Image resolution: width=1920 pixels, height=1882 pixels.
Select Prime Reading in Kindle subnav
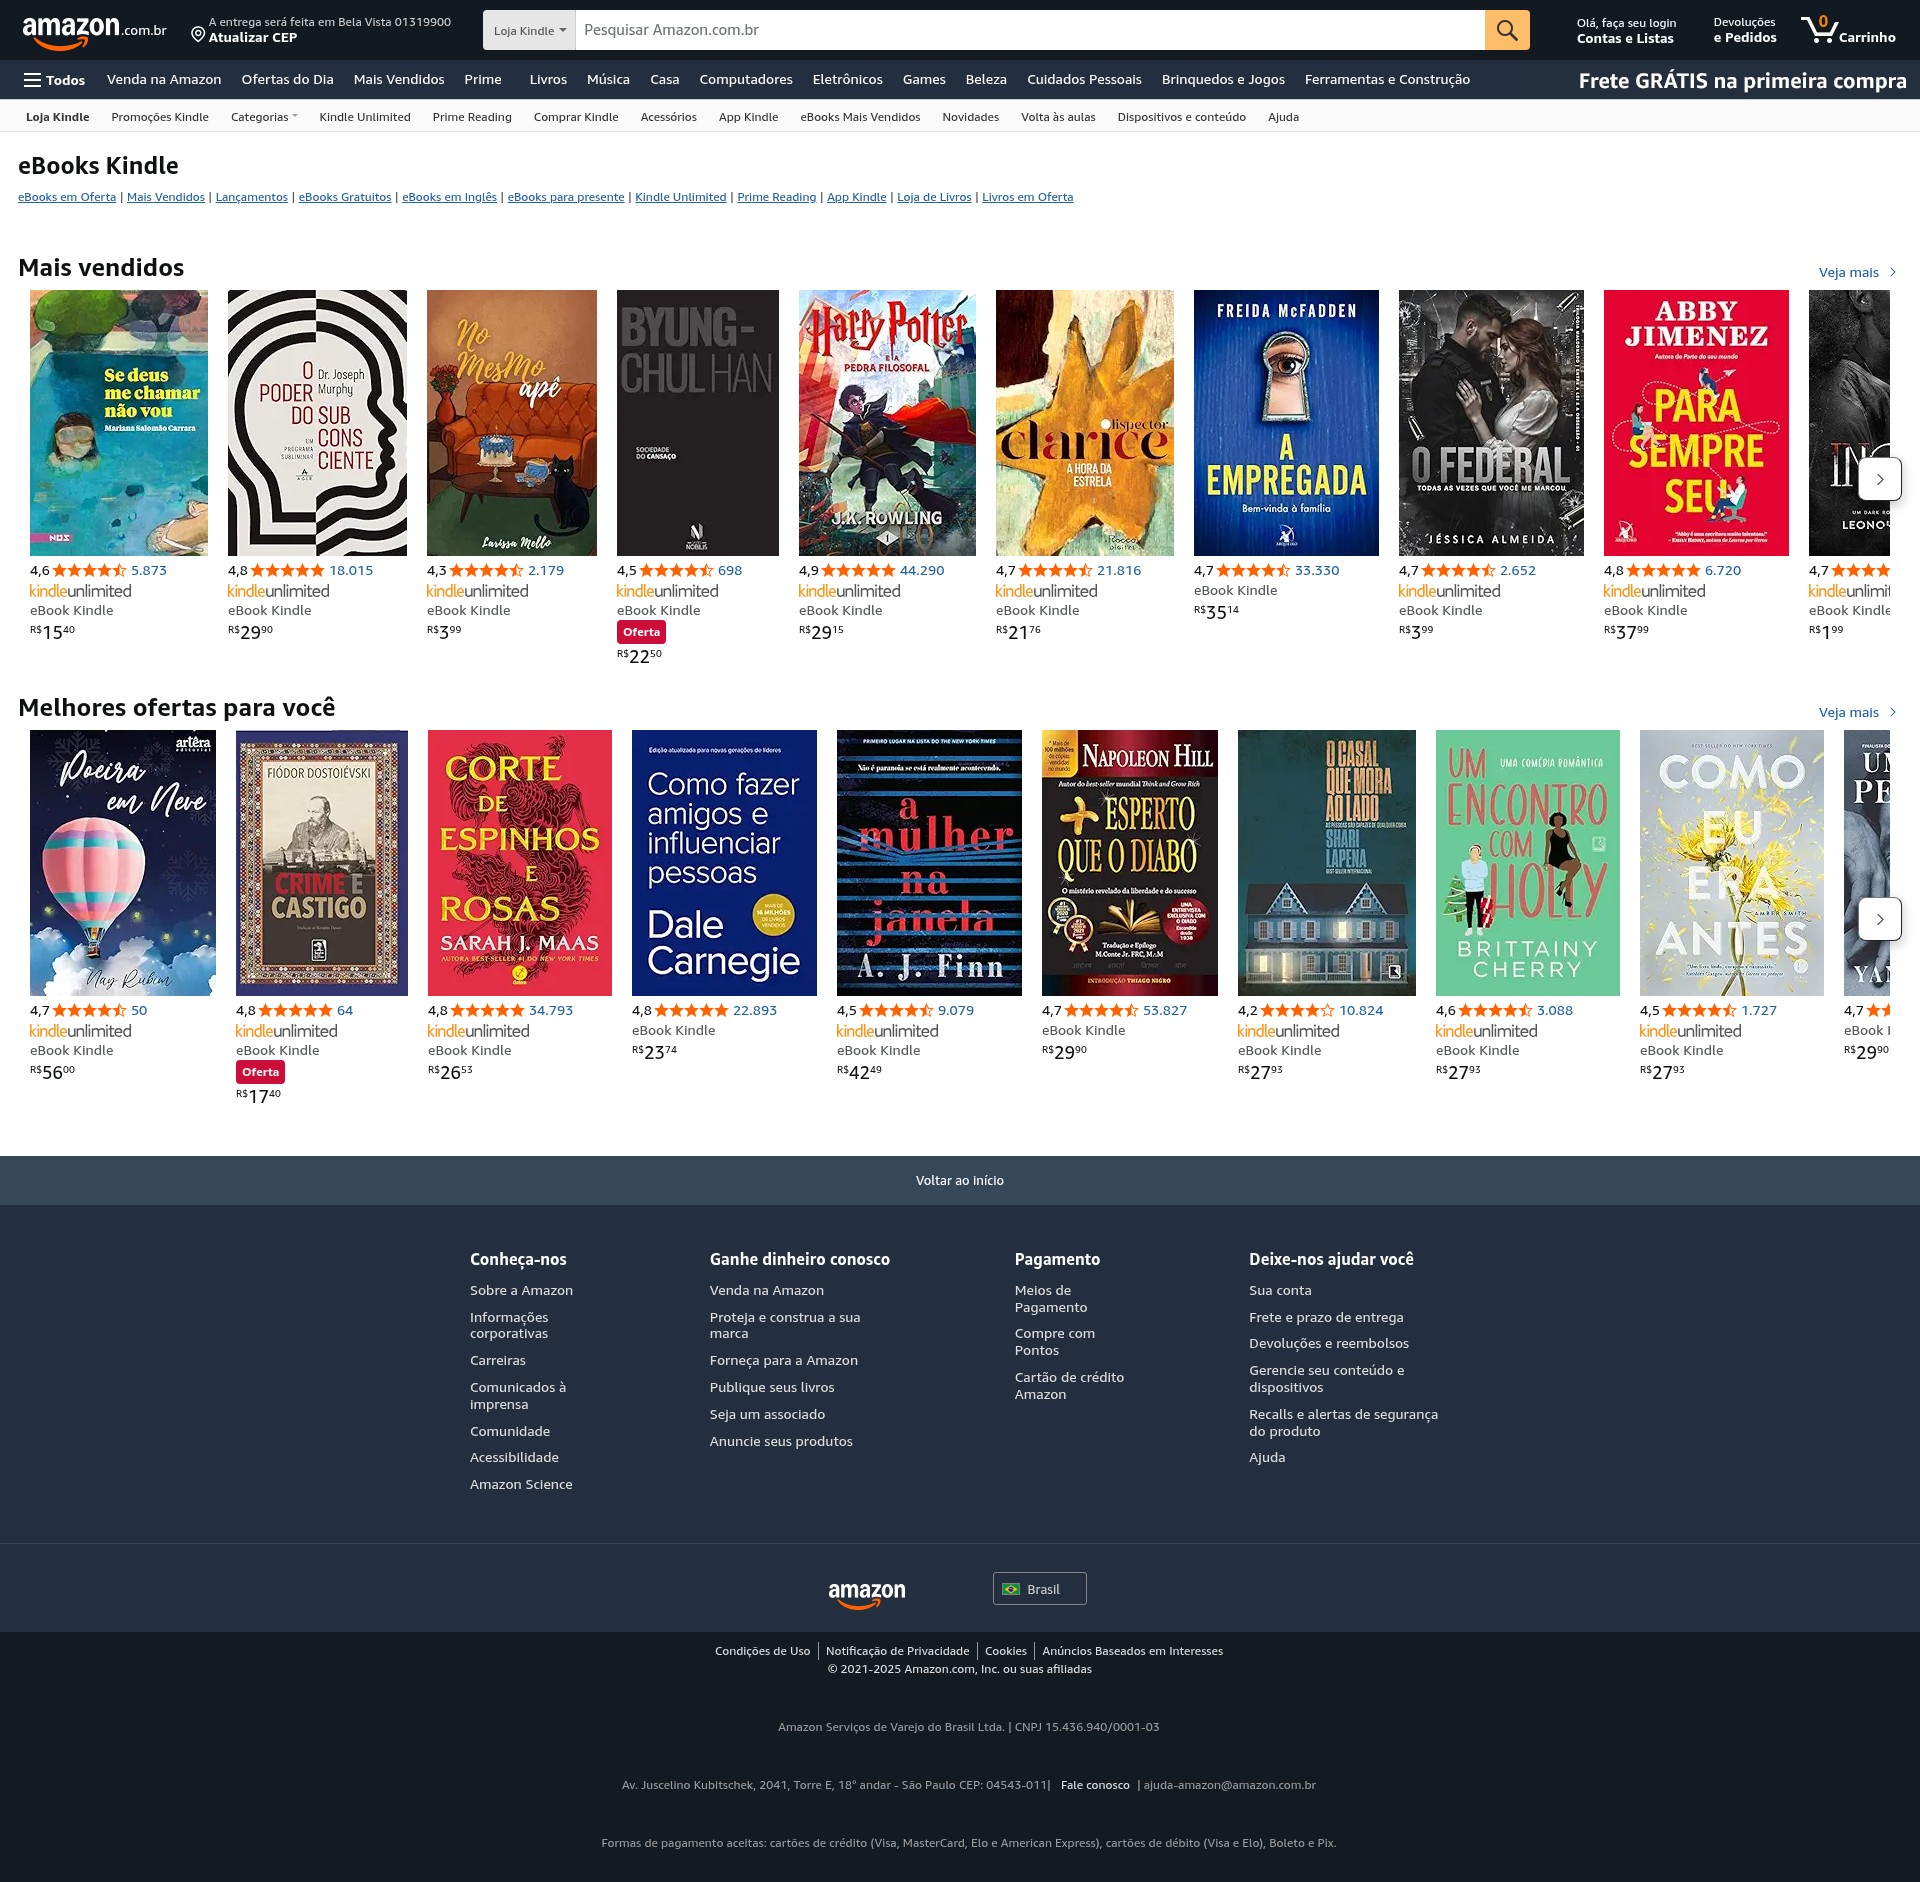[x=472, y=117]
